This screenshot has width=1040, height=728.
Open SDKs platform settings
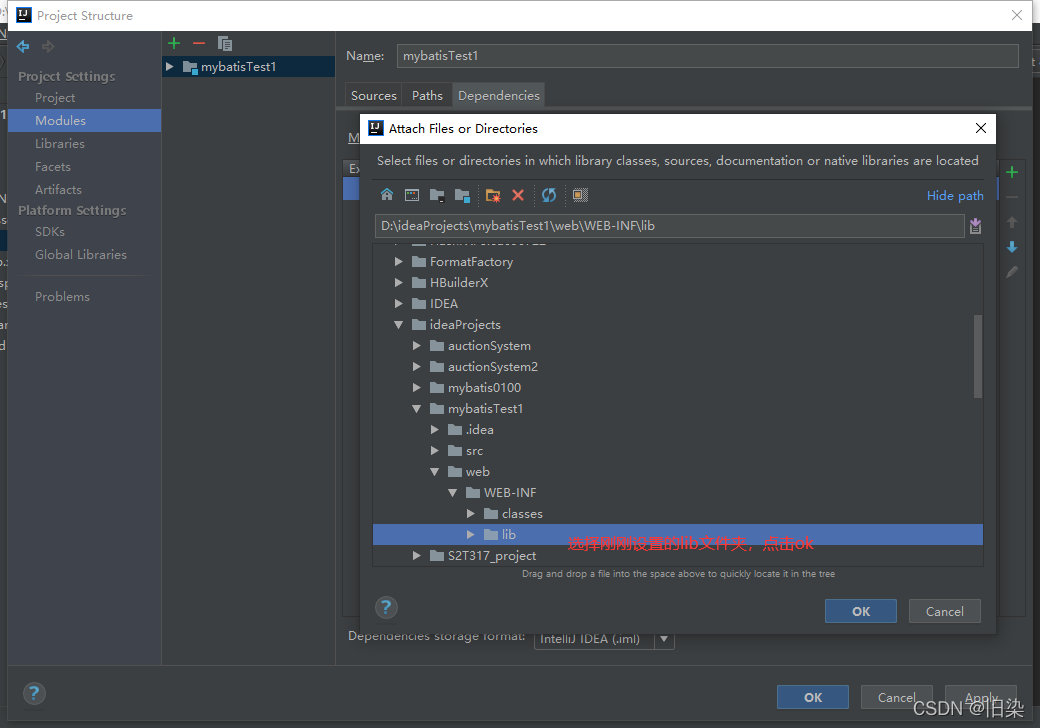50,232
